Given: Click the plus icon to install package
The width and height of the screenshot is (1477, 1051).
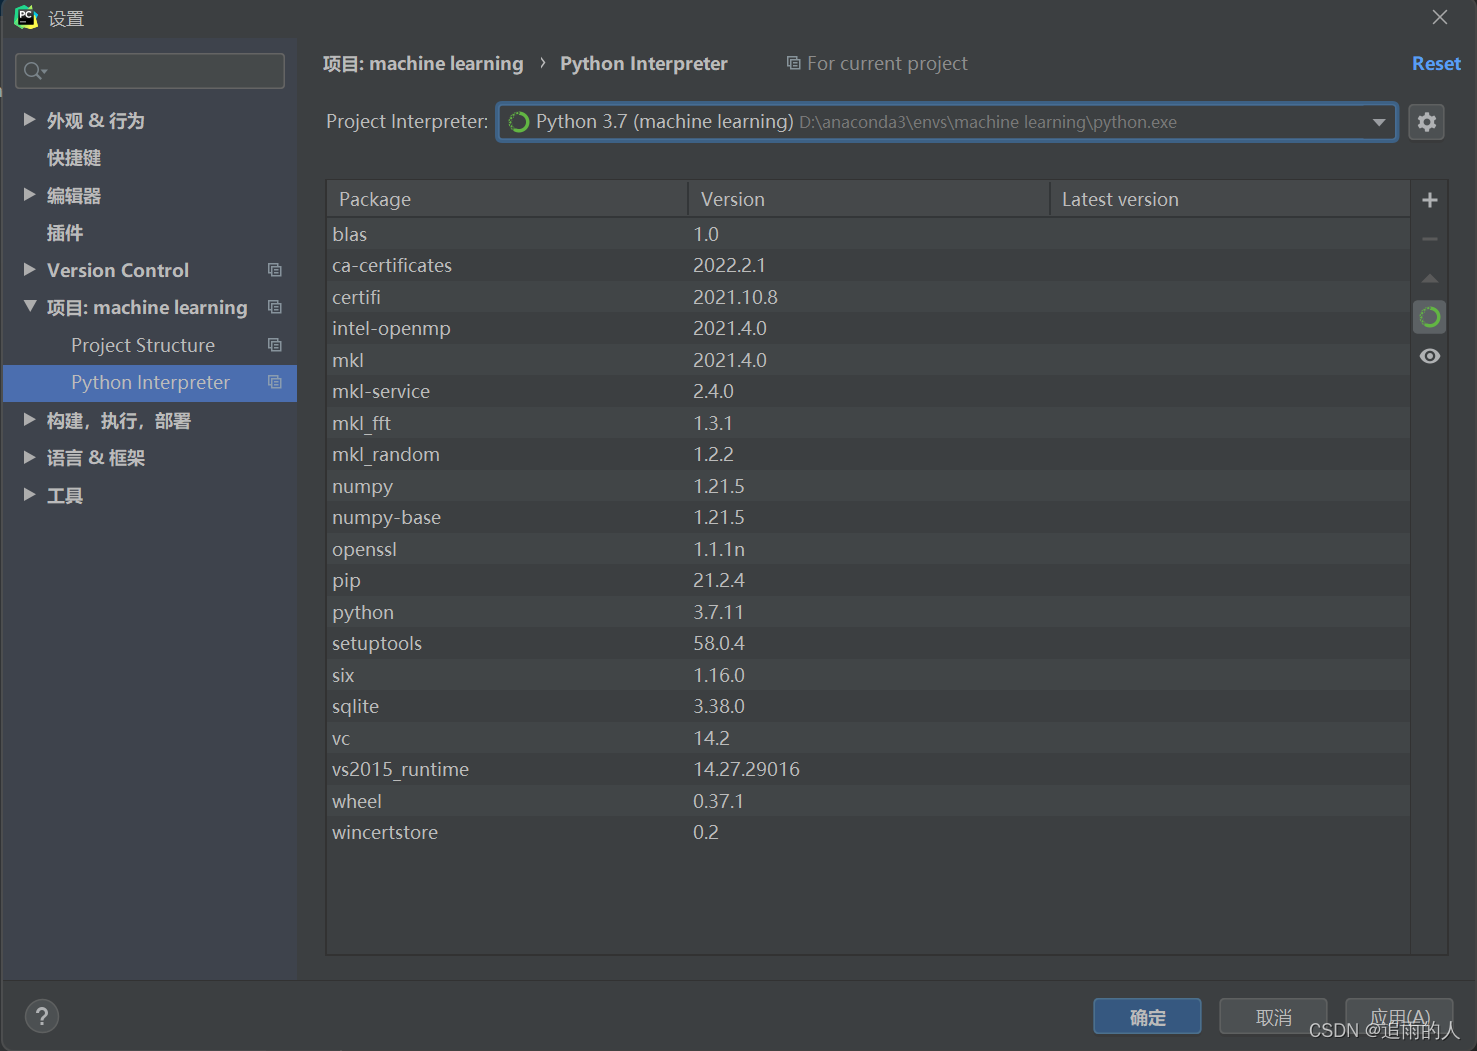Looking at the screenshot, I should point(1430,200).
